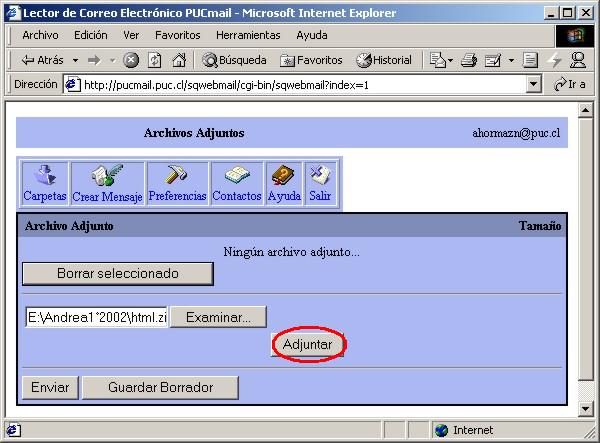600x443 pixels.
Task: Click the Archivos Adjuntos page heading
Action: coord(194,133)
